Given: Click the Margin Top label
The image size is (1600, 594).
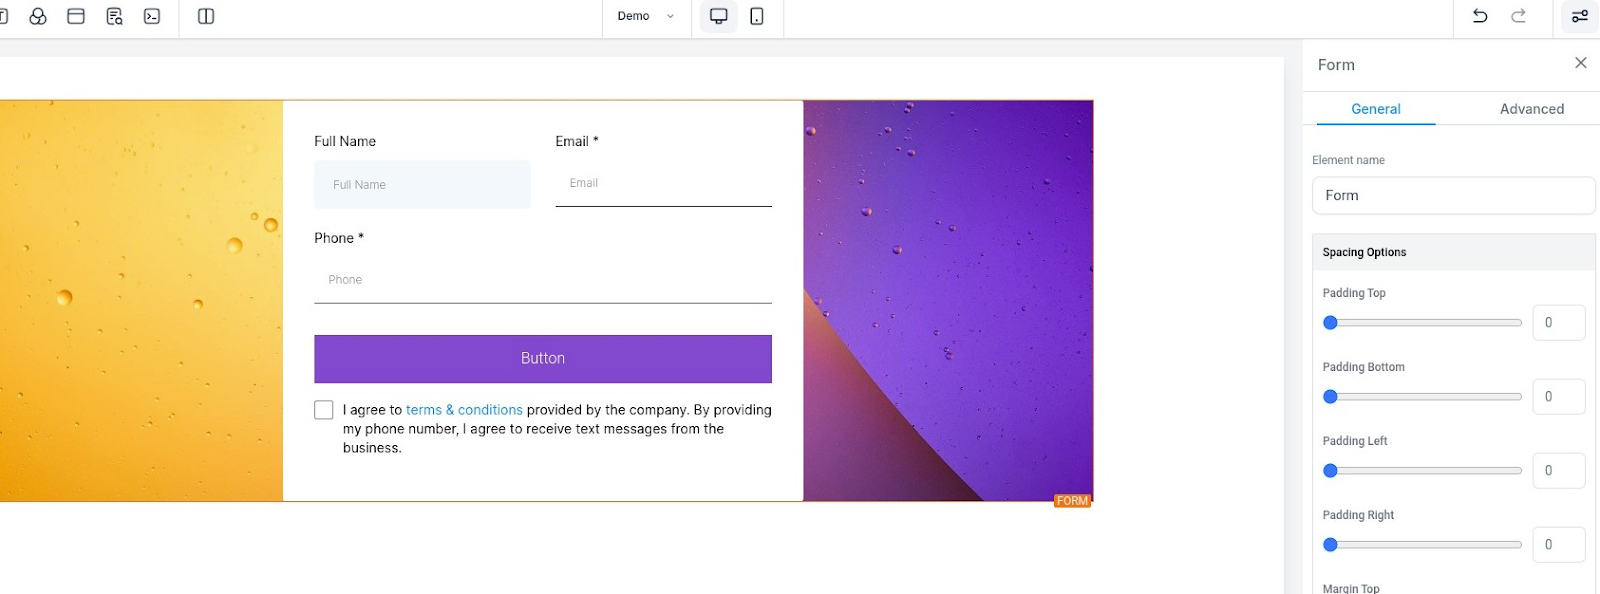Looking at the screenshot, I should pos(1351,588).
